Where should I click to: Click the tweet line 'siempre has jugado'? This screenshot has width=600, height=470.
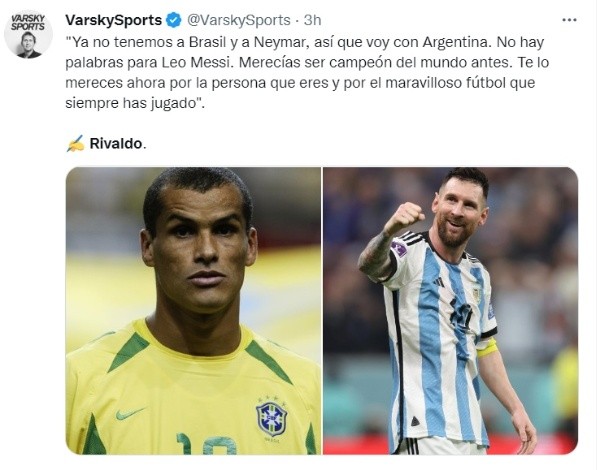click(x=135, y=103)
